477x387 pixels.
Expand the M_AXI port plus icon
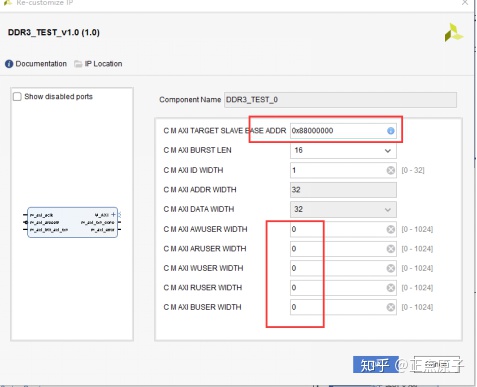click(113, 215)
